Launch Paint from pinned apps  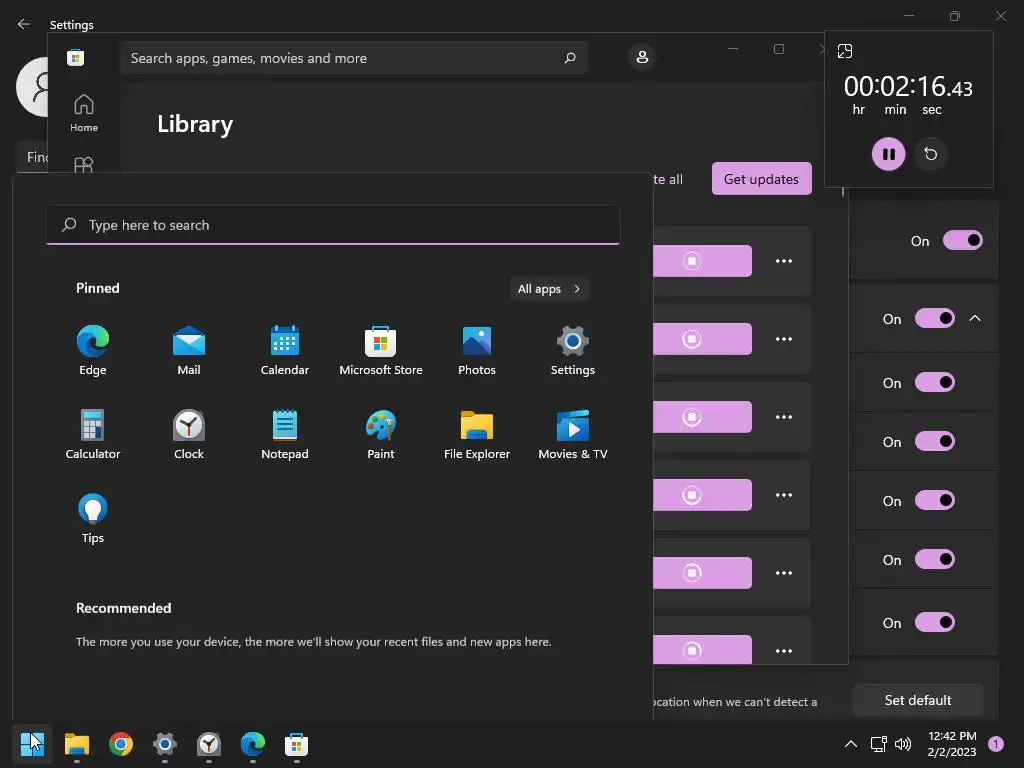tap(381, 435)
